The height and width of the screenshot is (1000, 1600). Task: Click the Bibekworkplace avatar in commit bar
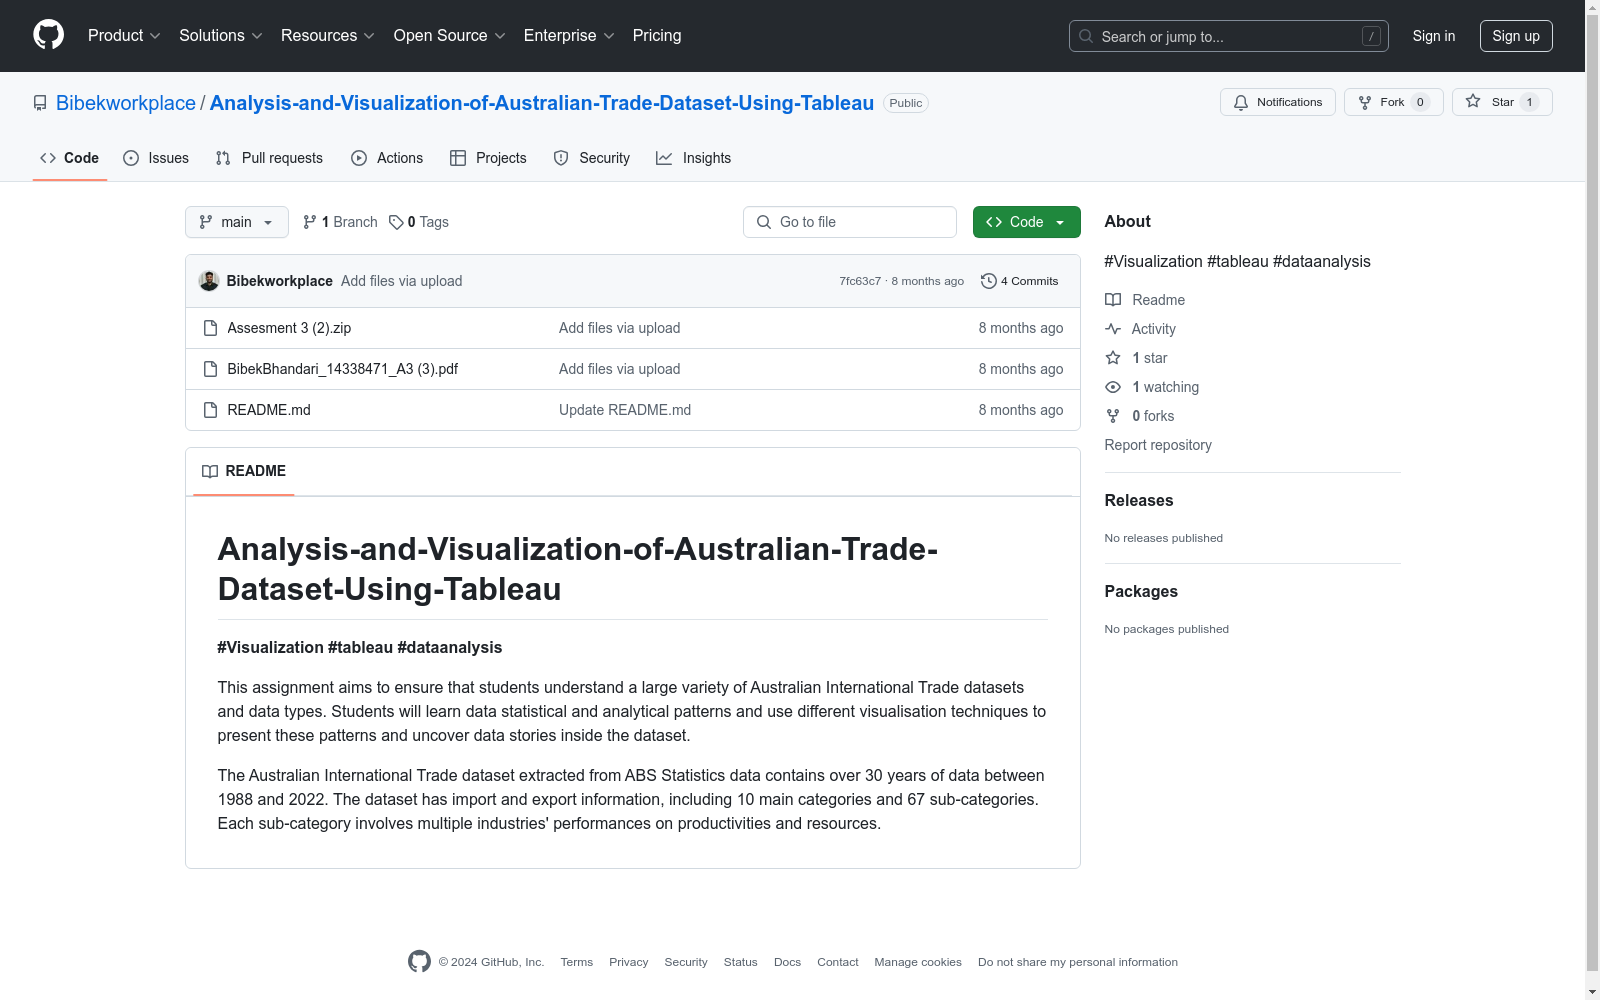click(x=209, y=281)
